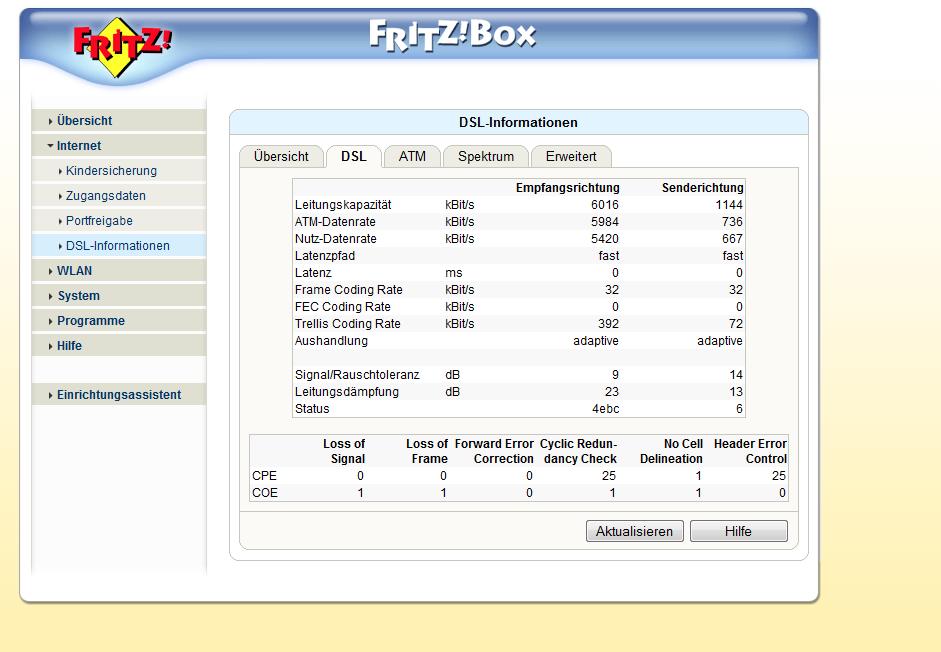
Task: Click the No Cell Delineation header
Action: 672,451
